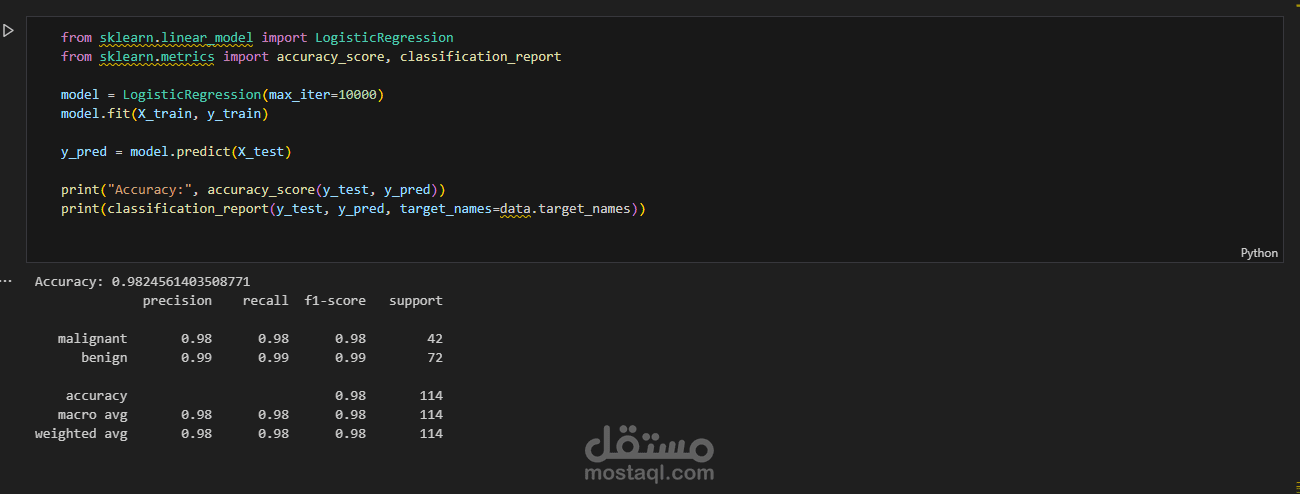1300x494 pixels.
Task: Click the 'accuracy' row label in report
Action: pyautogui.click(x=97, y=396)
